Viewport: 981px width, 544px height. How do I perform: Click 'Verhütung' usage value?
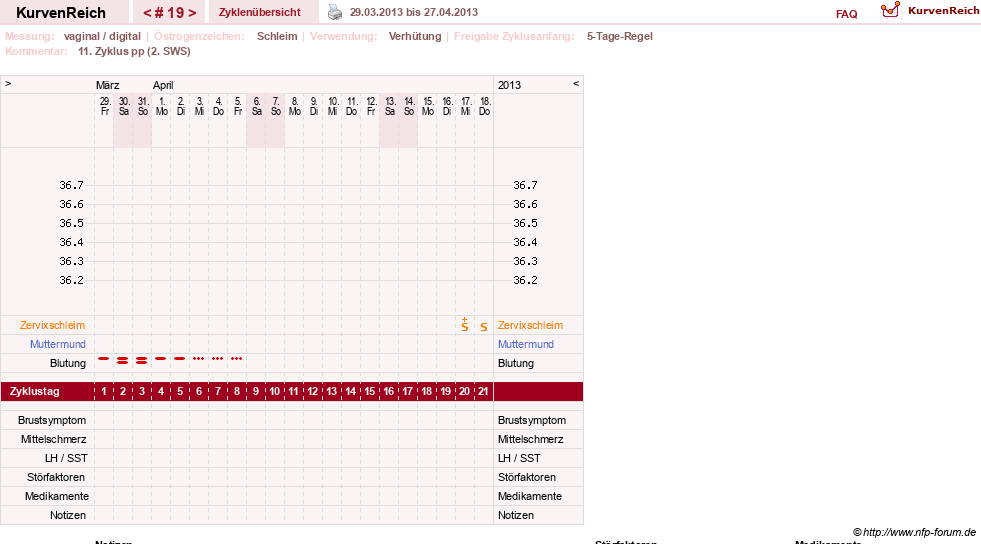coord(415,36)
